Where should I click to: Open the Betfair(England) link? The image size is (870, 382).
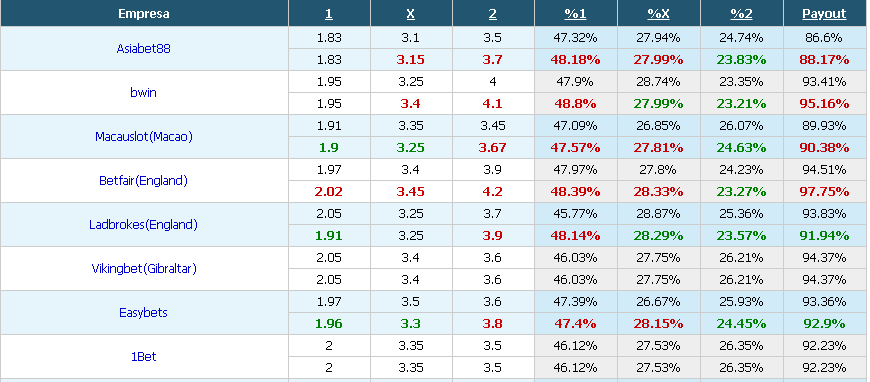(144, 180)
